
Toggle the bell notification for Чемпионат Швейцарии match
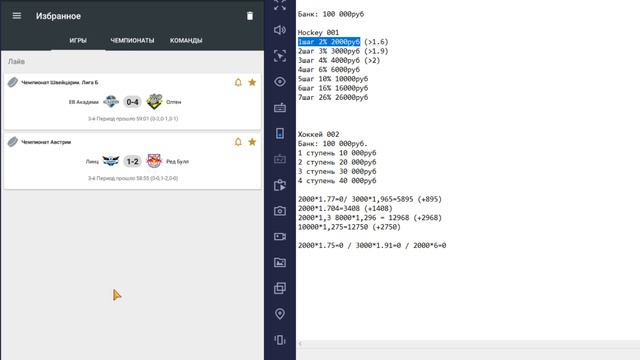tap(238, 82)
